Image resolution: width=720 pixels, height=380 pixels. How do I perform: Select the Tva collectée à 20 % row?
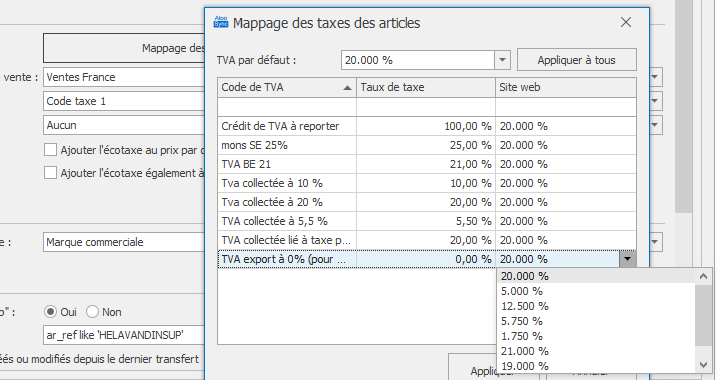[427, 202]
